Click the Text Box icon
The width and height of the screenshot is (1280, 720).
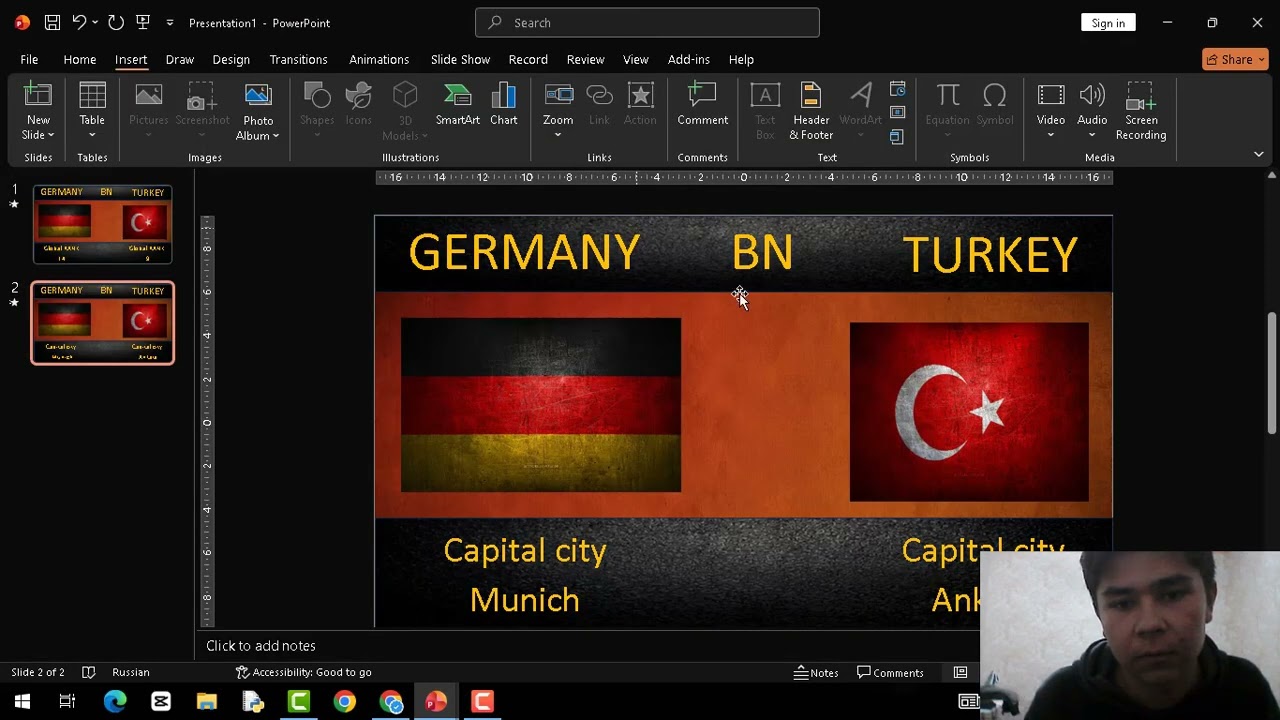(765, 96)
